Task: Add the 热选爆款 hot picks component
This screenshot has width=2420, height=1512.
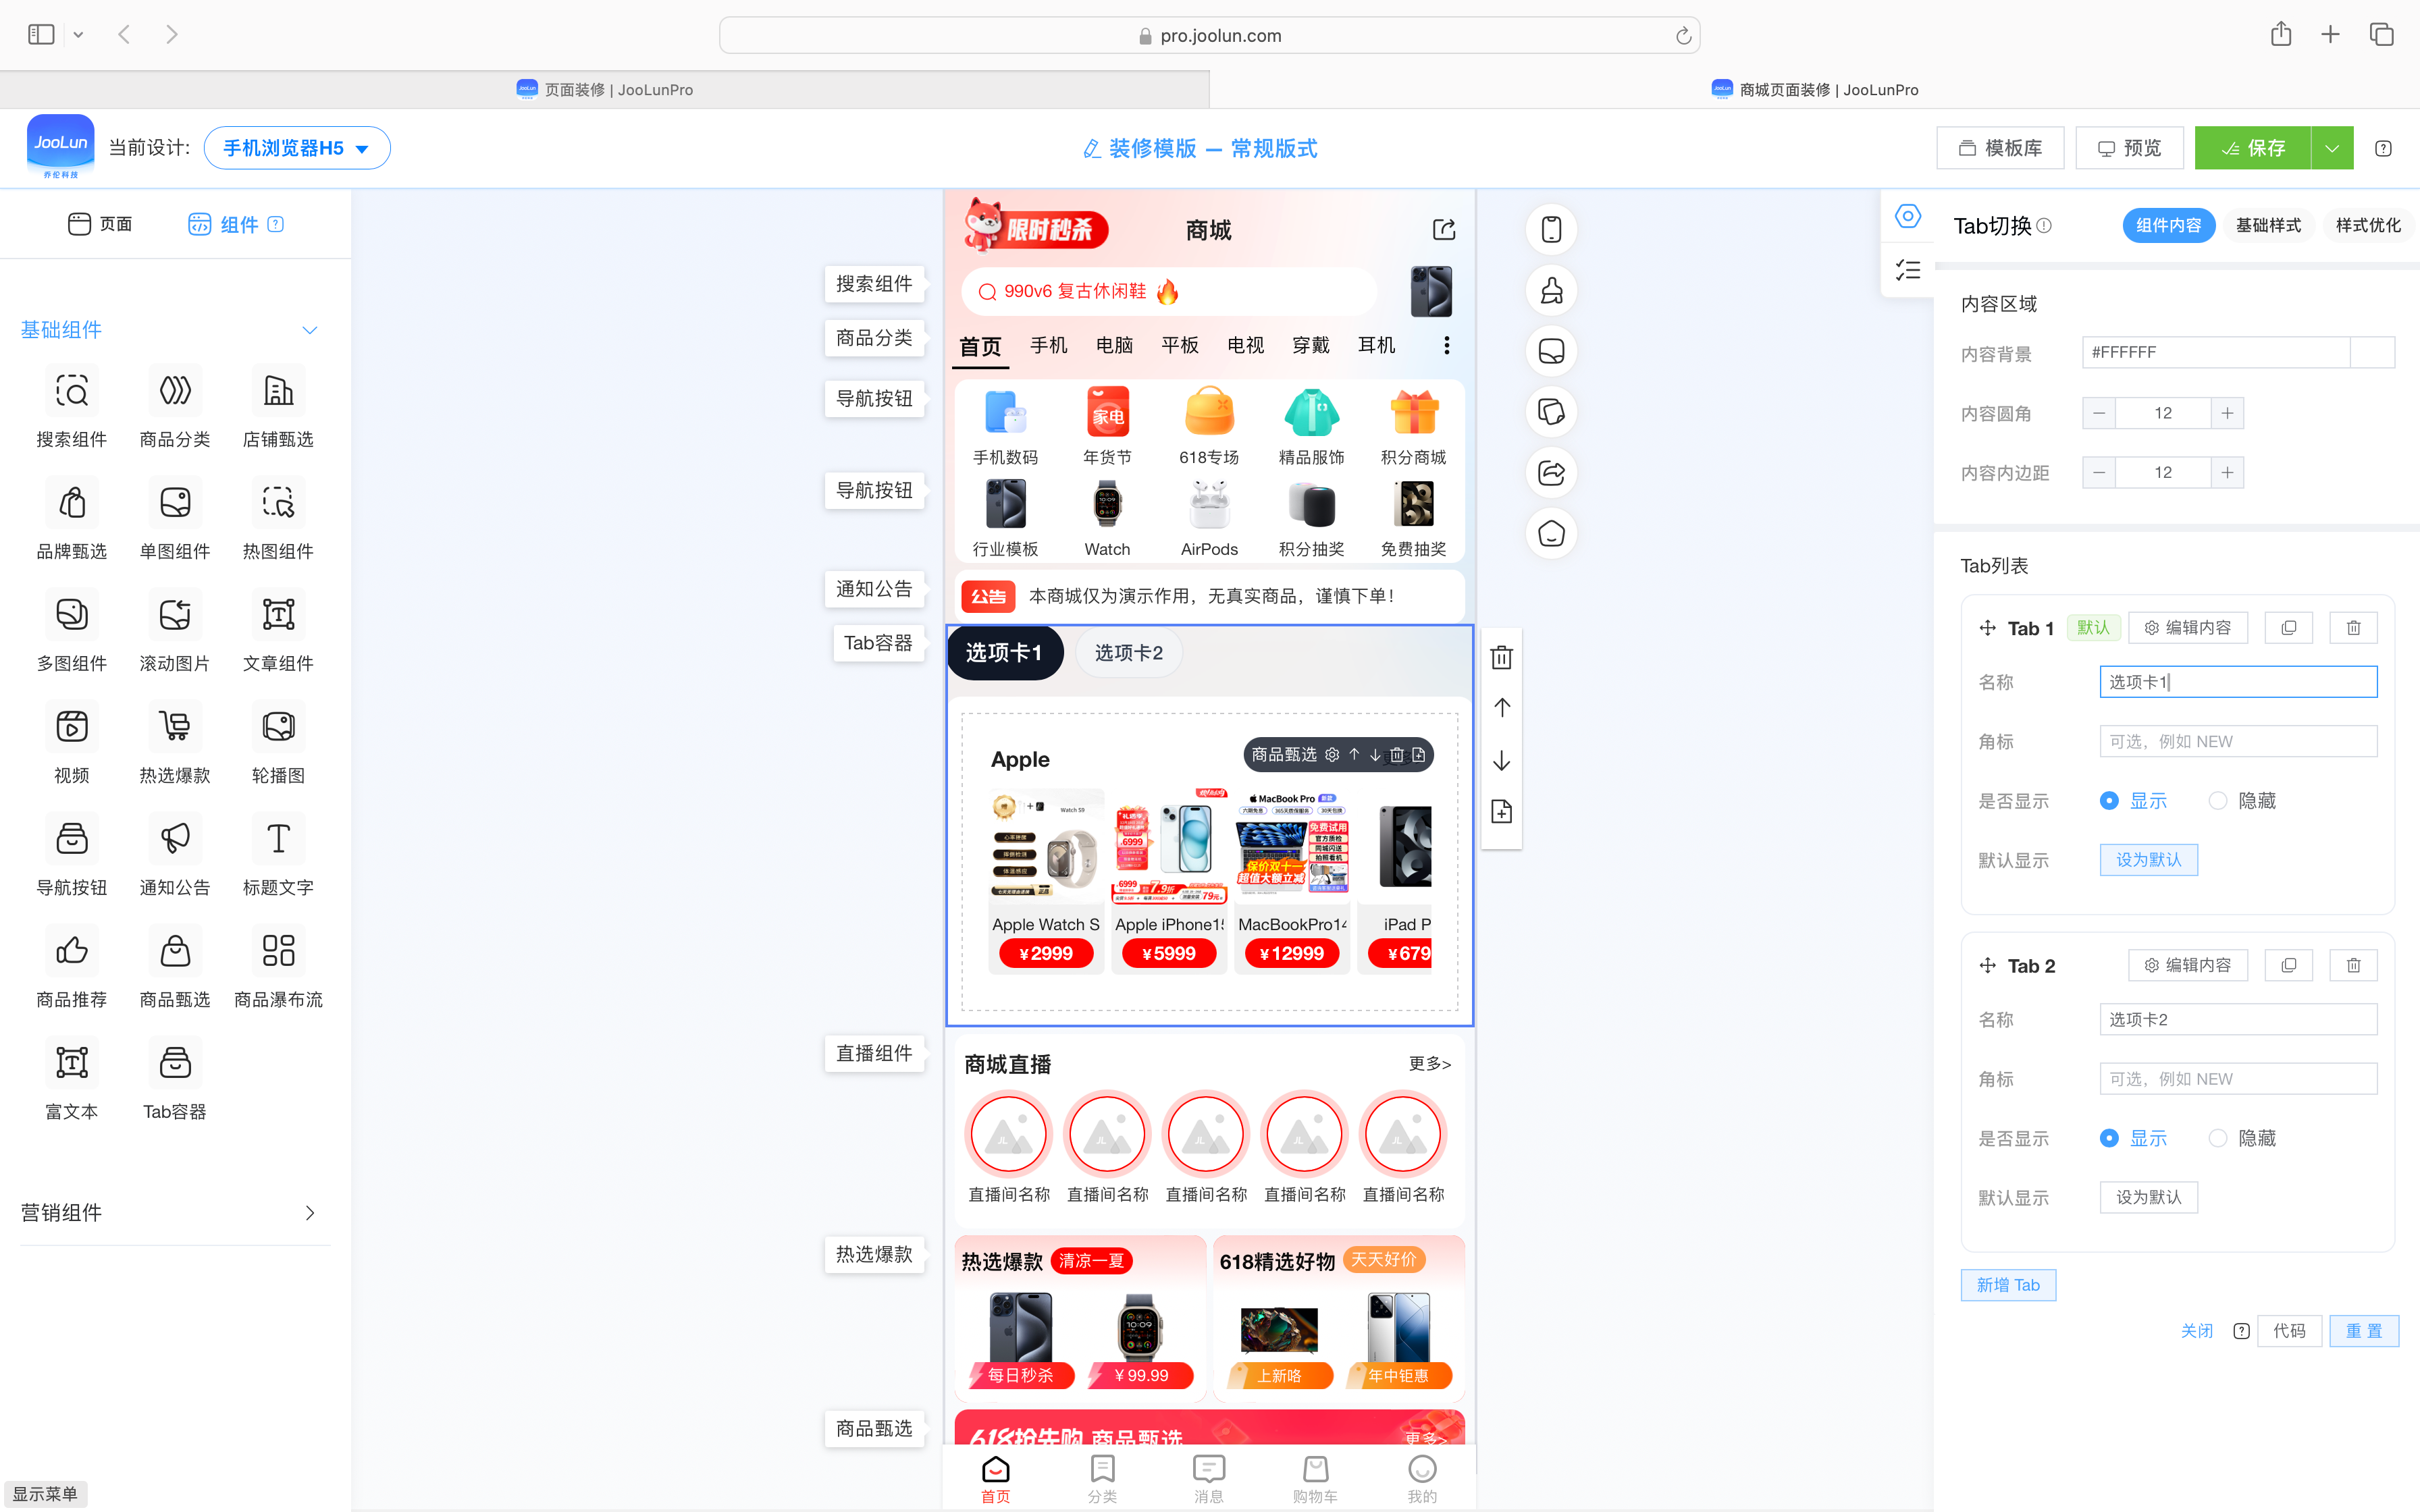Action: [175, 727]
